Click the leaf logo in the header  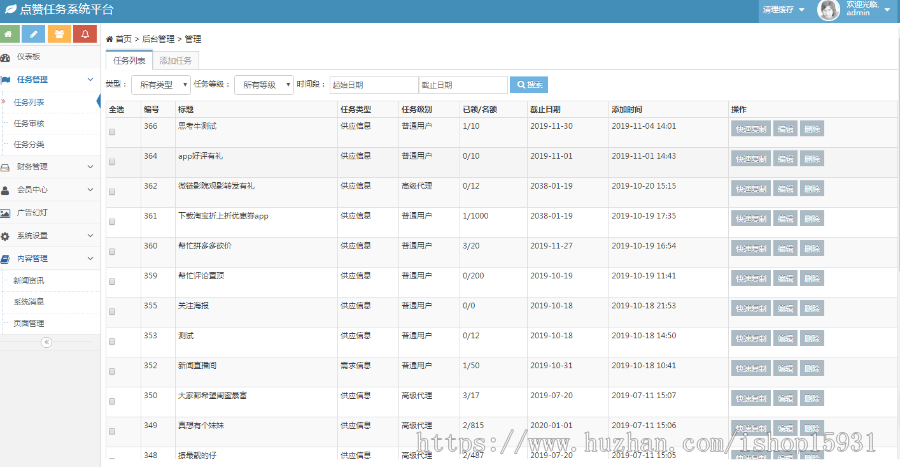point(9,9)
